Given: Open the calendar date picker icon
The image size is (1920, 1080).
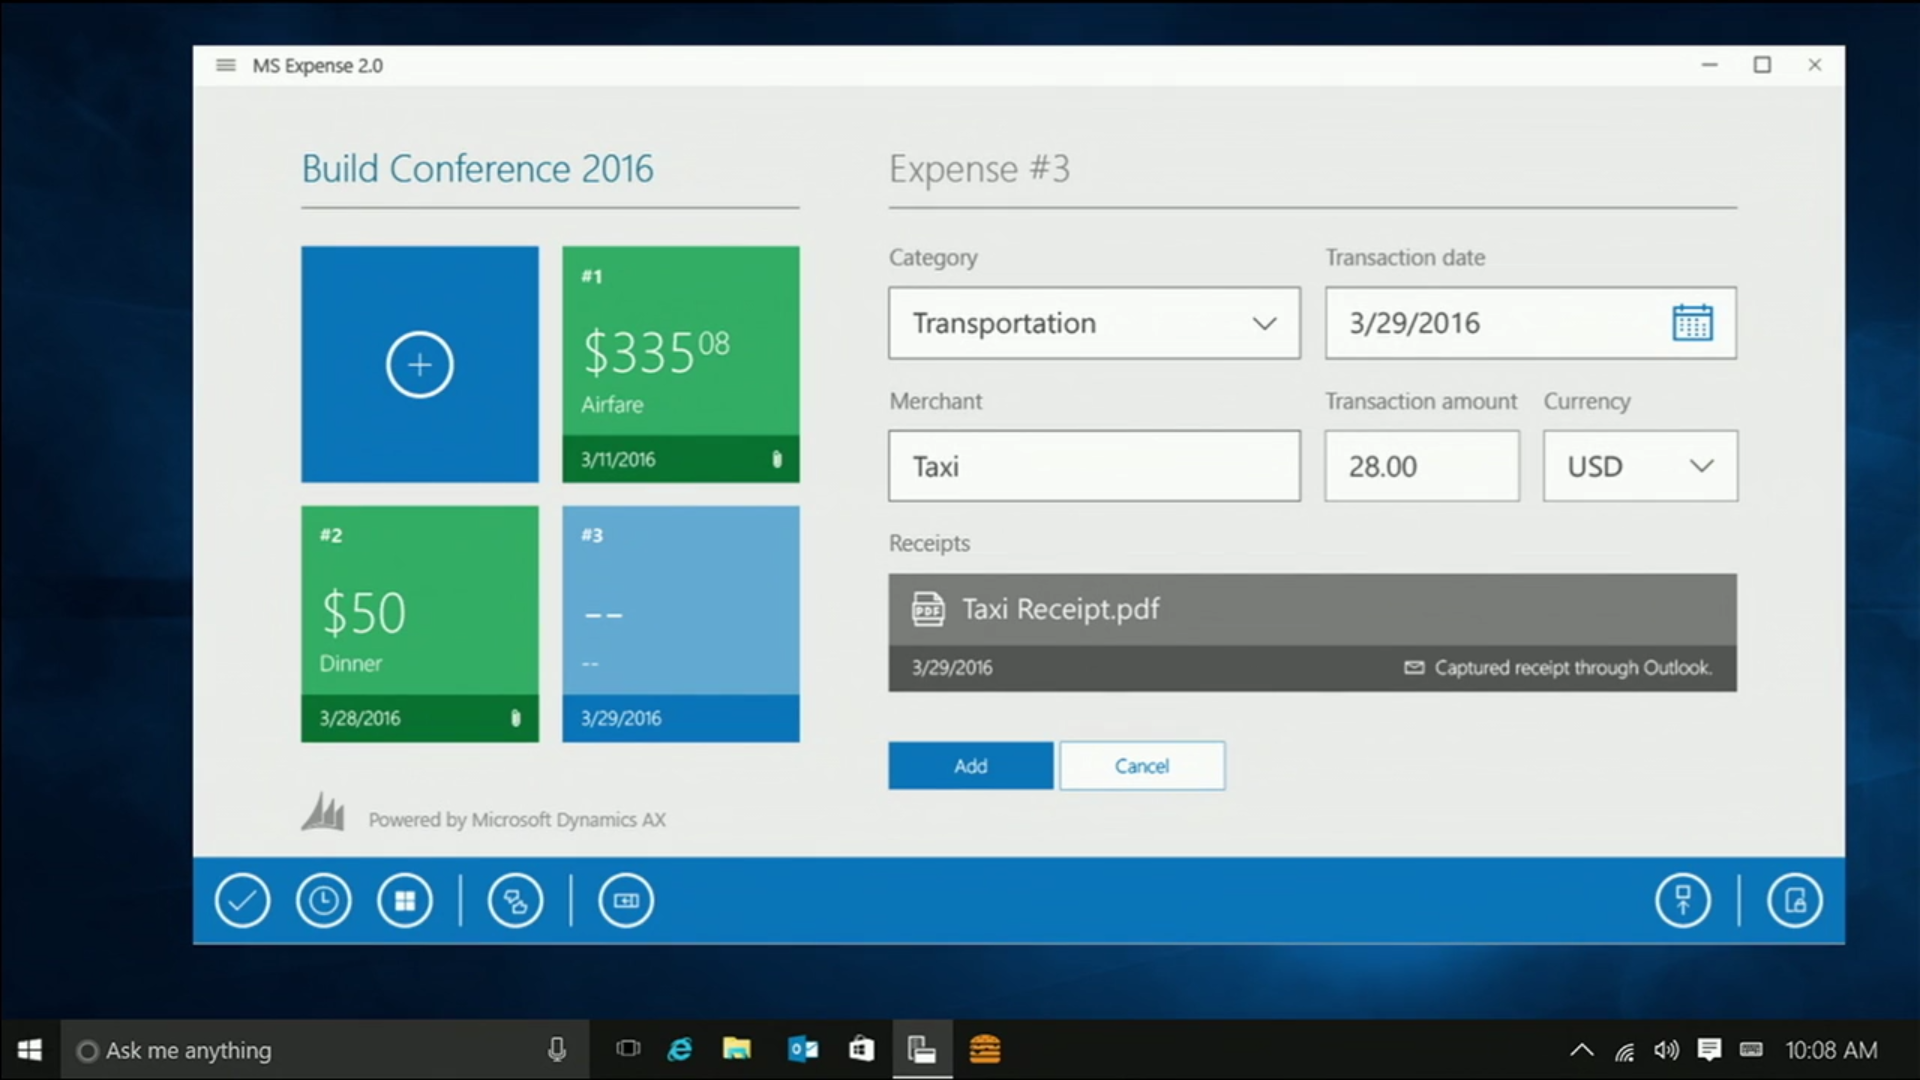Looking at the screenshot, I should [x=1692, y=323].
